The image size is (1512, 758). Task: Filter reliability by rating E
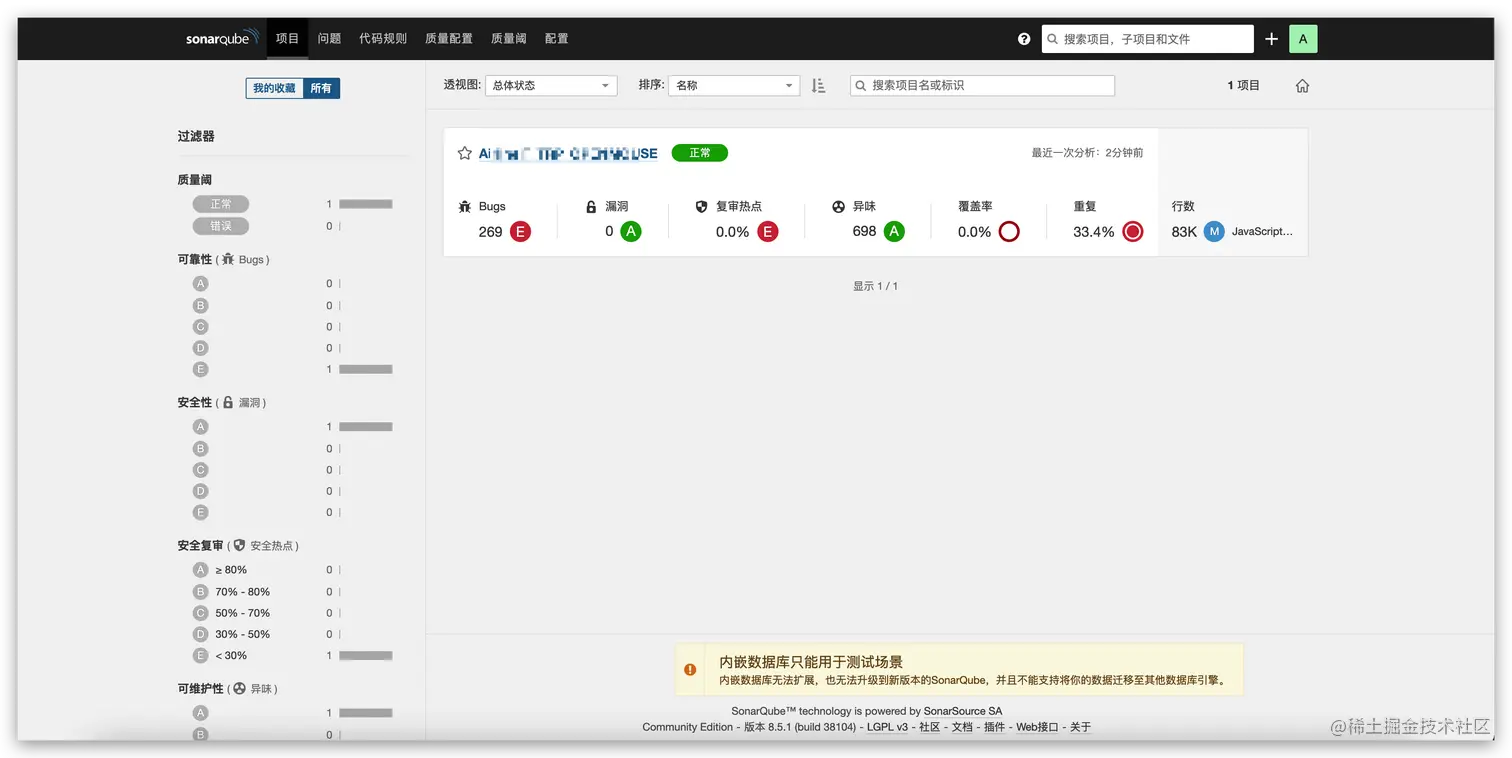(x=200, y=370)
